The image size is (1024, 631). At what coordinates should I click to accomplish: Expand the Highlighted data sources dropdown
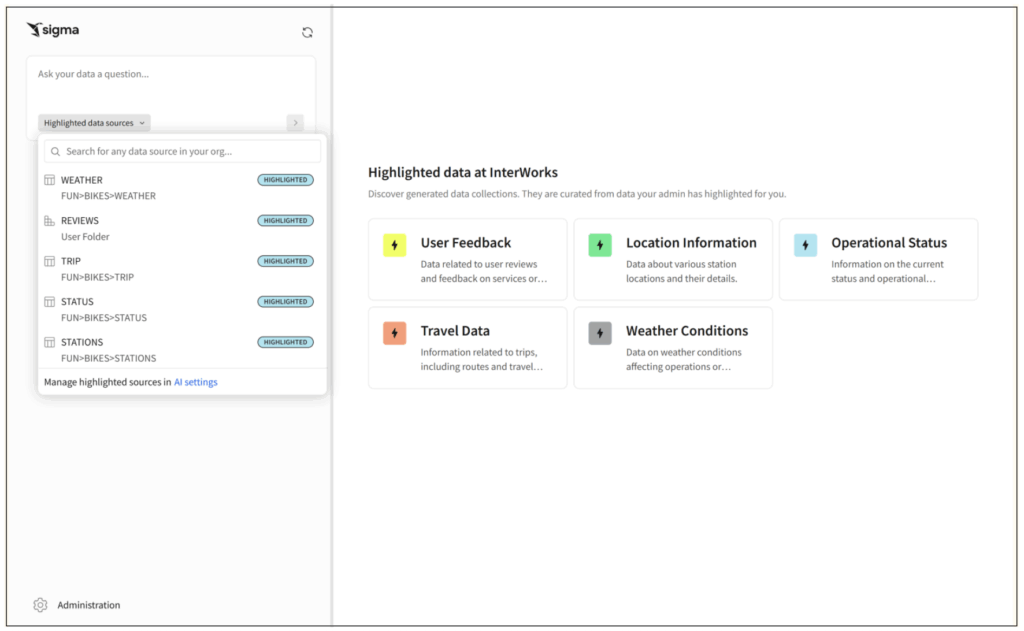[95, 123]
